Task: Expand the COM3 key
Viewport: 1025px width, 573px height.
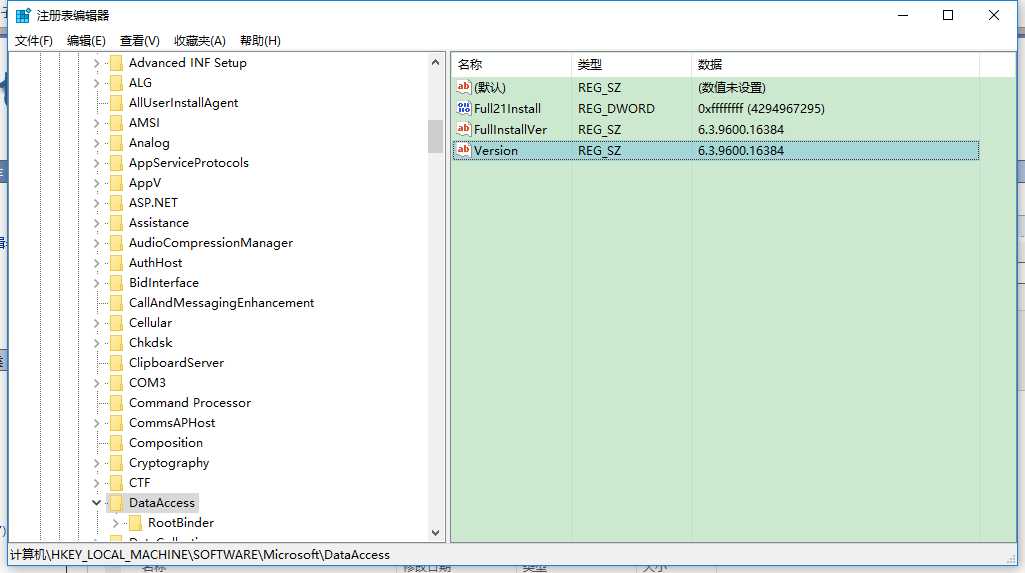Action: (96, 383)
